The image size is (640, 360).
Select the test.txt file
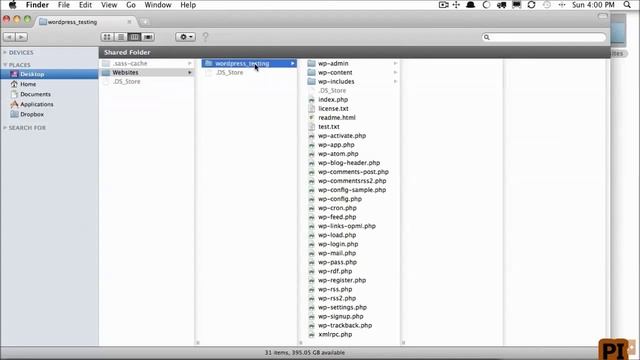(329, 127)
